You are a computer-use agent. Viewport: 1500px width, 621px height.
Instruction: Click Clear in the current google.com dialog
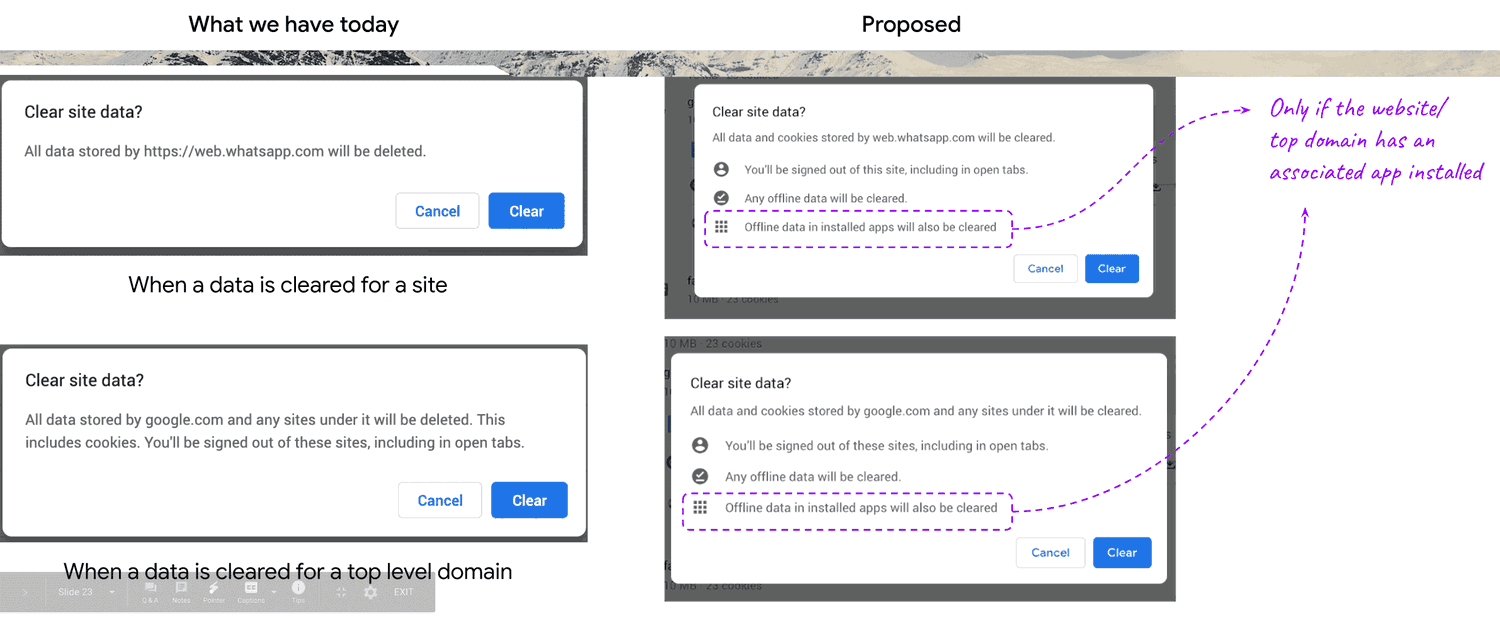pos(529,500)
